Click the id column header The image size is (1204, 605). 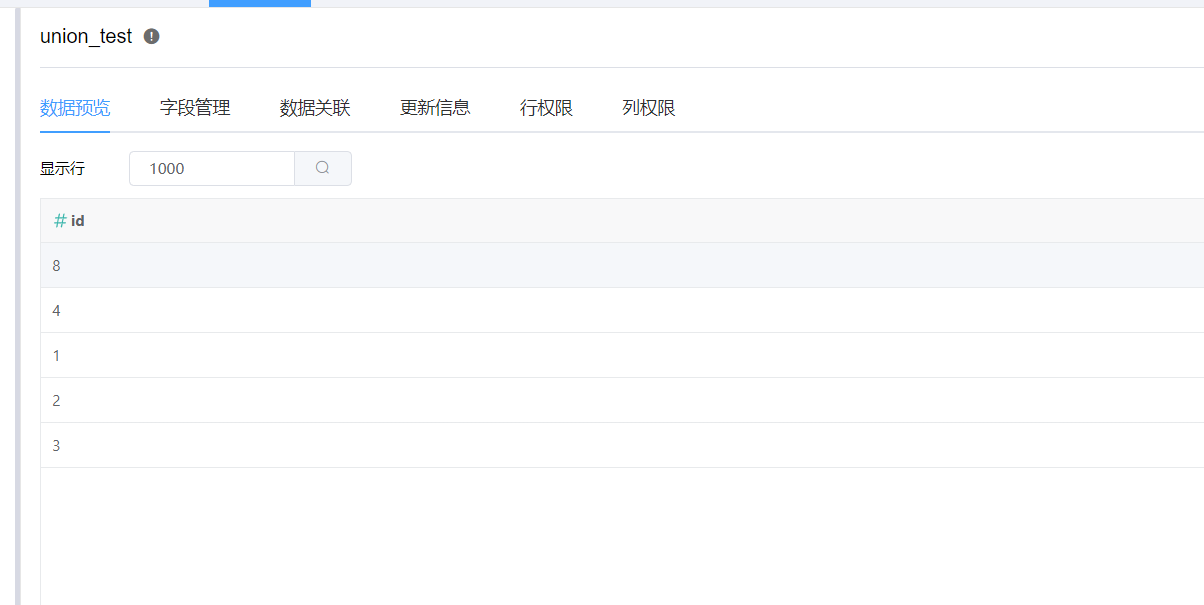78,220
